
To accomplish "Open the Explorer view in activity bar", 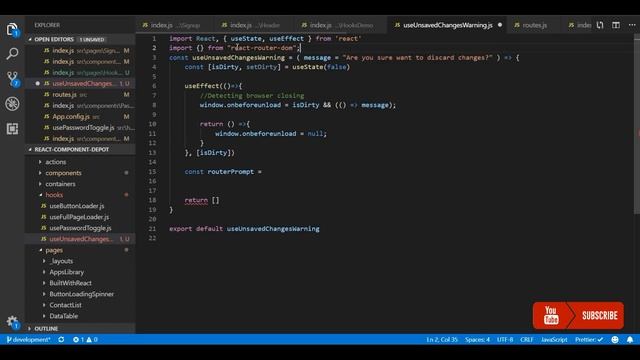I will [12, 29].
